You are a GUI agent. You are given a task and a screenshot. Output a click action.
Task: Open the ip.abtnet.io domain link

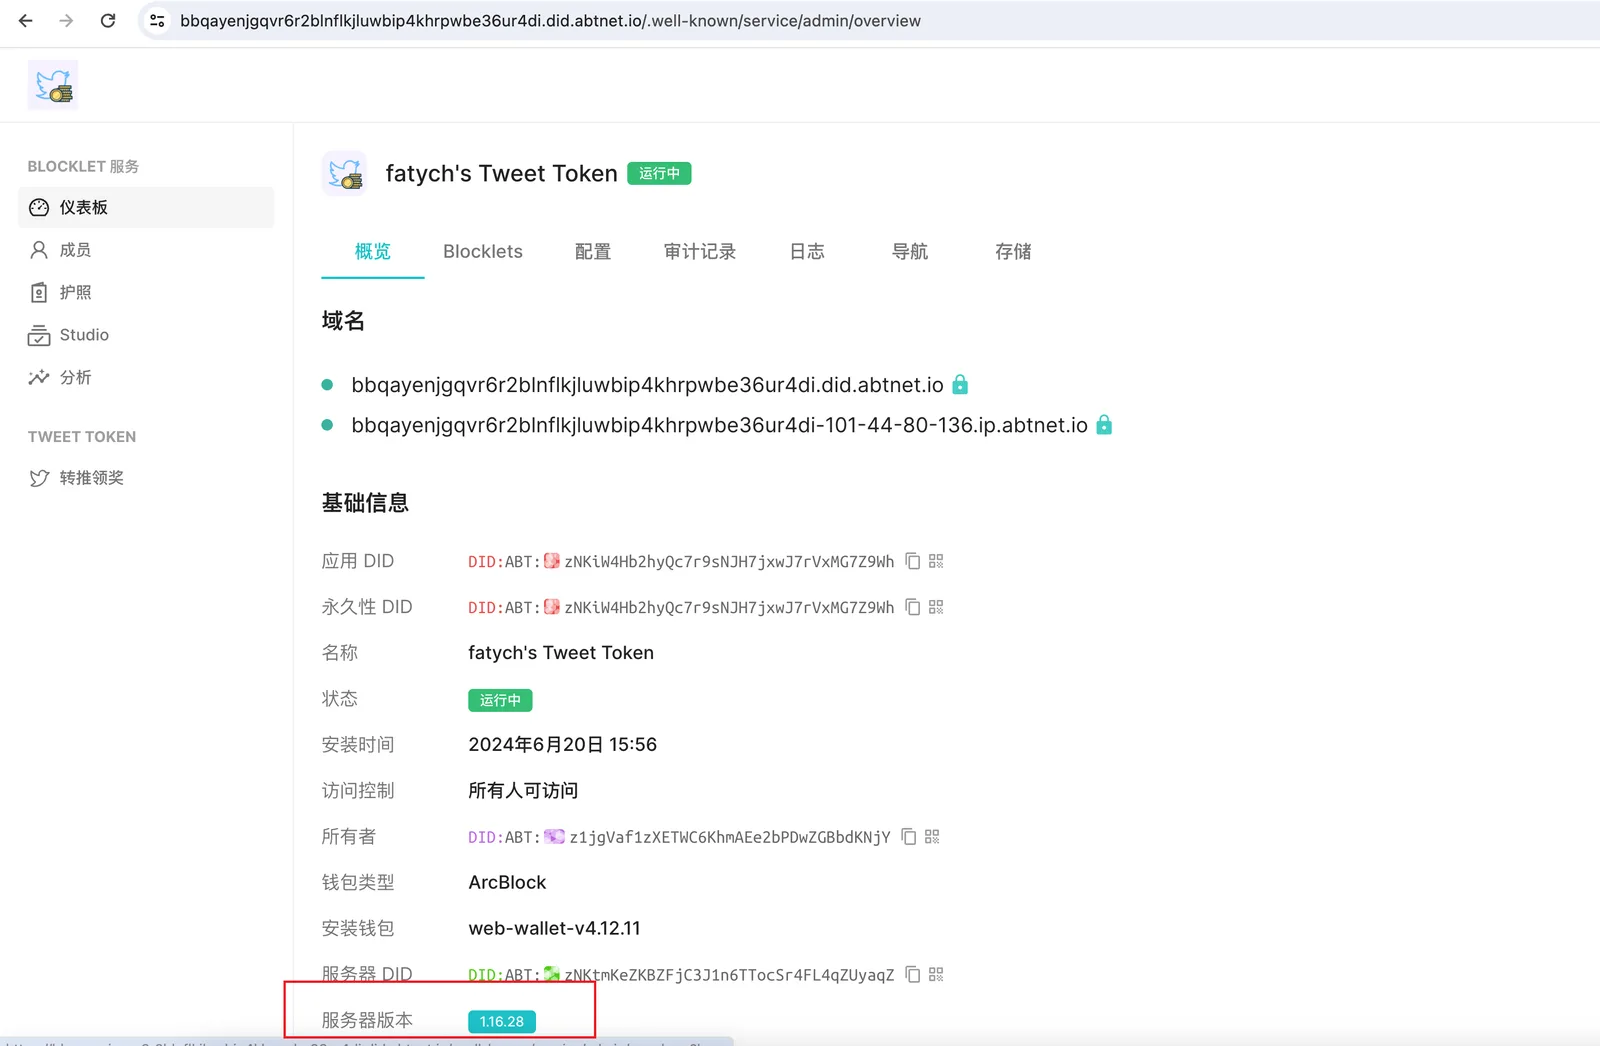719,425
